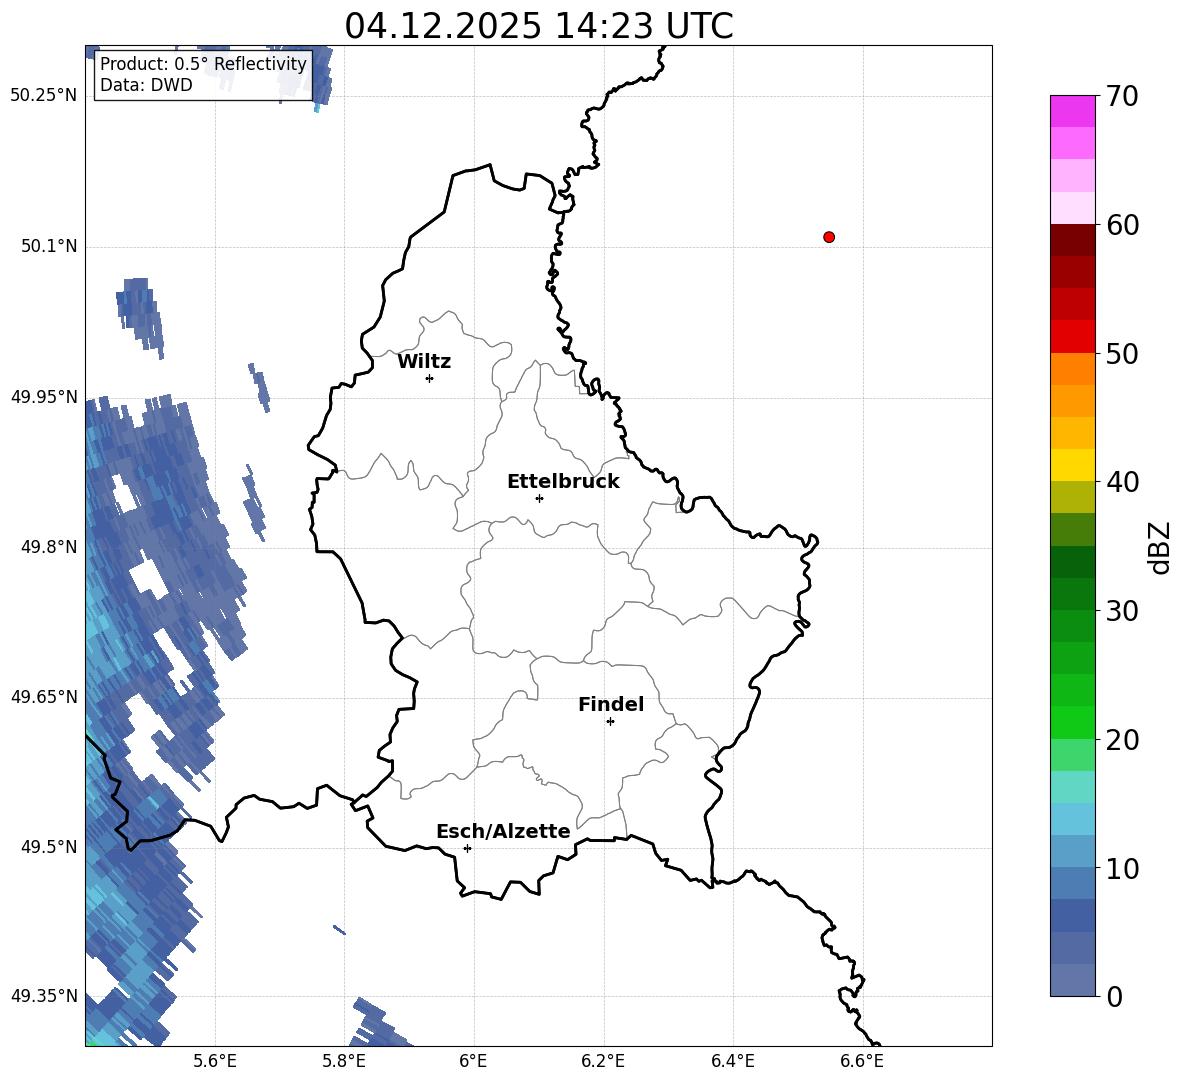This screenshot has height=1081, width=1184.
Task: Click the Findel station cross marker
Action: click(x=610, y=722)
